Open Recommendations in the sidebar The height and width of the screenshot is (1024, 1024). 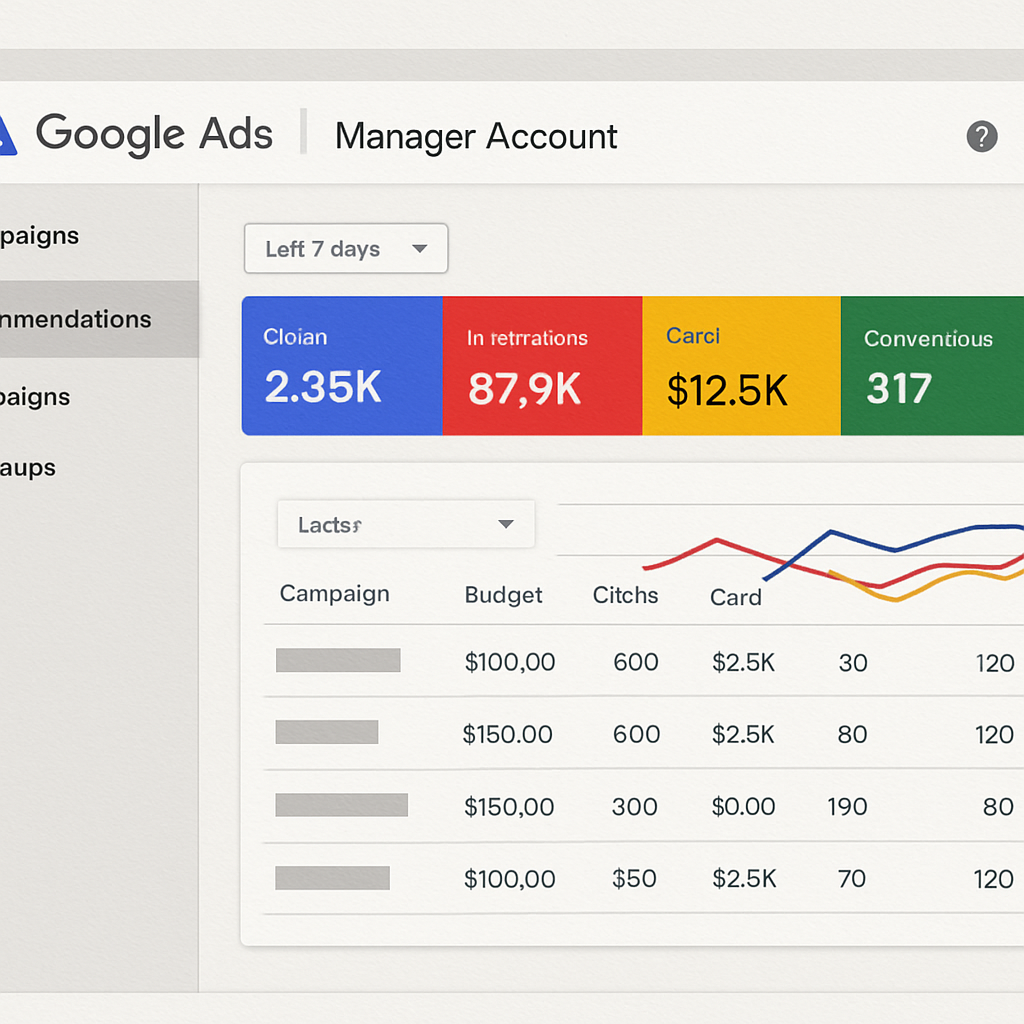click(x=76, y=320)
